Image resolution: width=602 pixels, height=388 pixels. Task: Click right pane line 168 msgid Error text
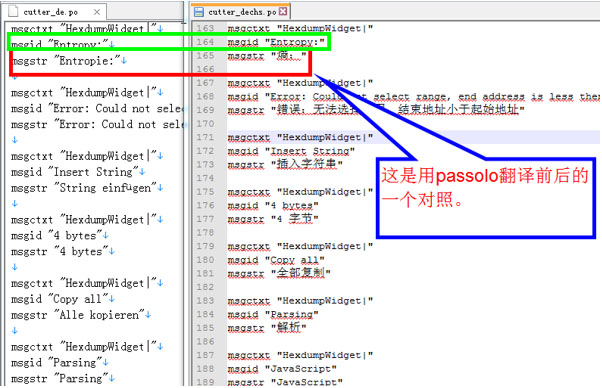(413, 96)
